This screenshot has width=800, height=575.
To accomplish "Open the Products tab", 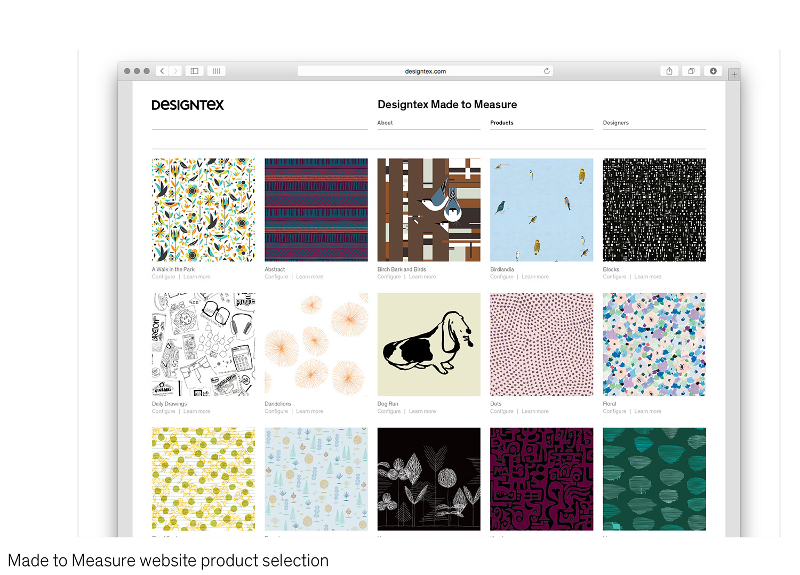I will (502, 122).
